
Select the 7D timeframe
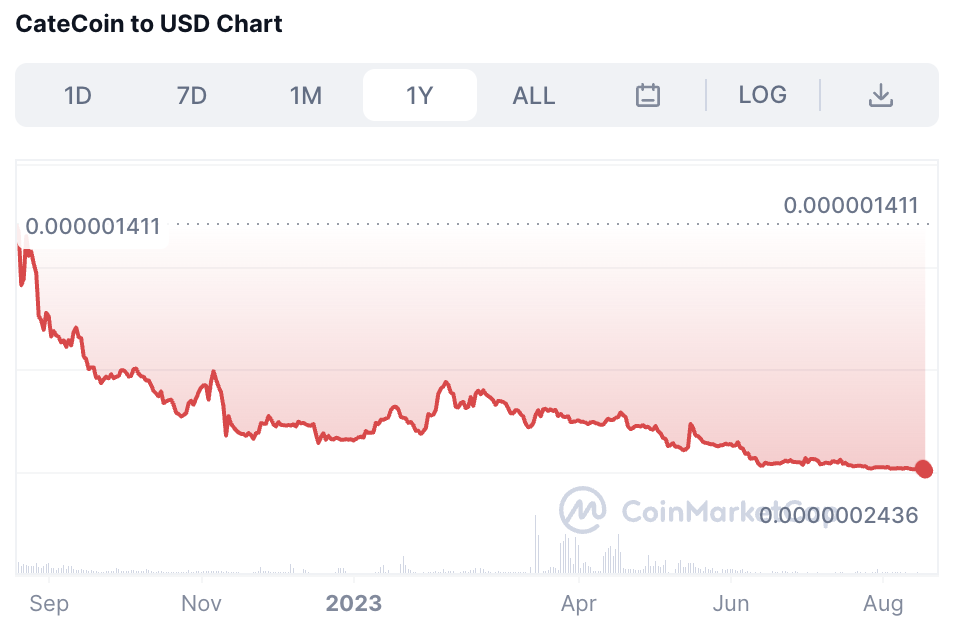[x=191, y=95]
